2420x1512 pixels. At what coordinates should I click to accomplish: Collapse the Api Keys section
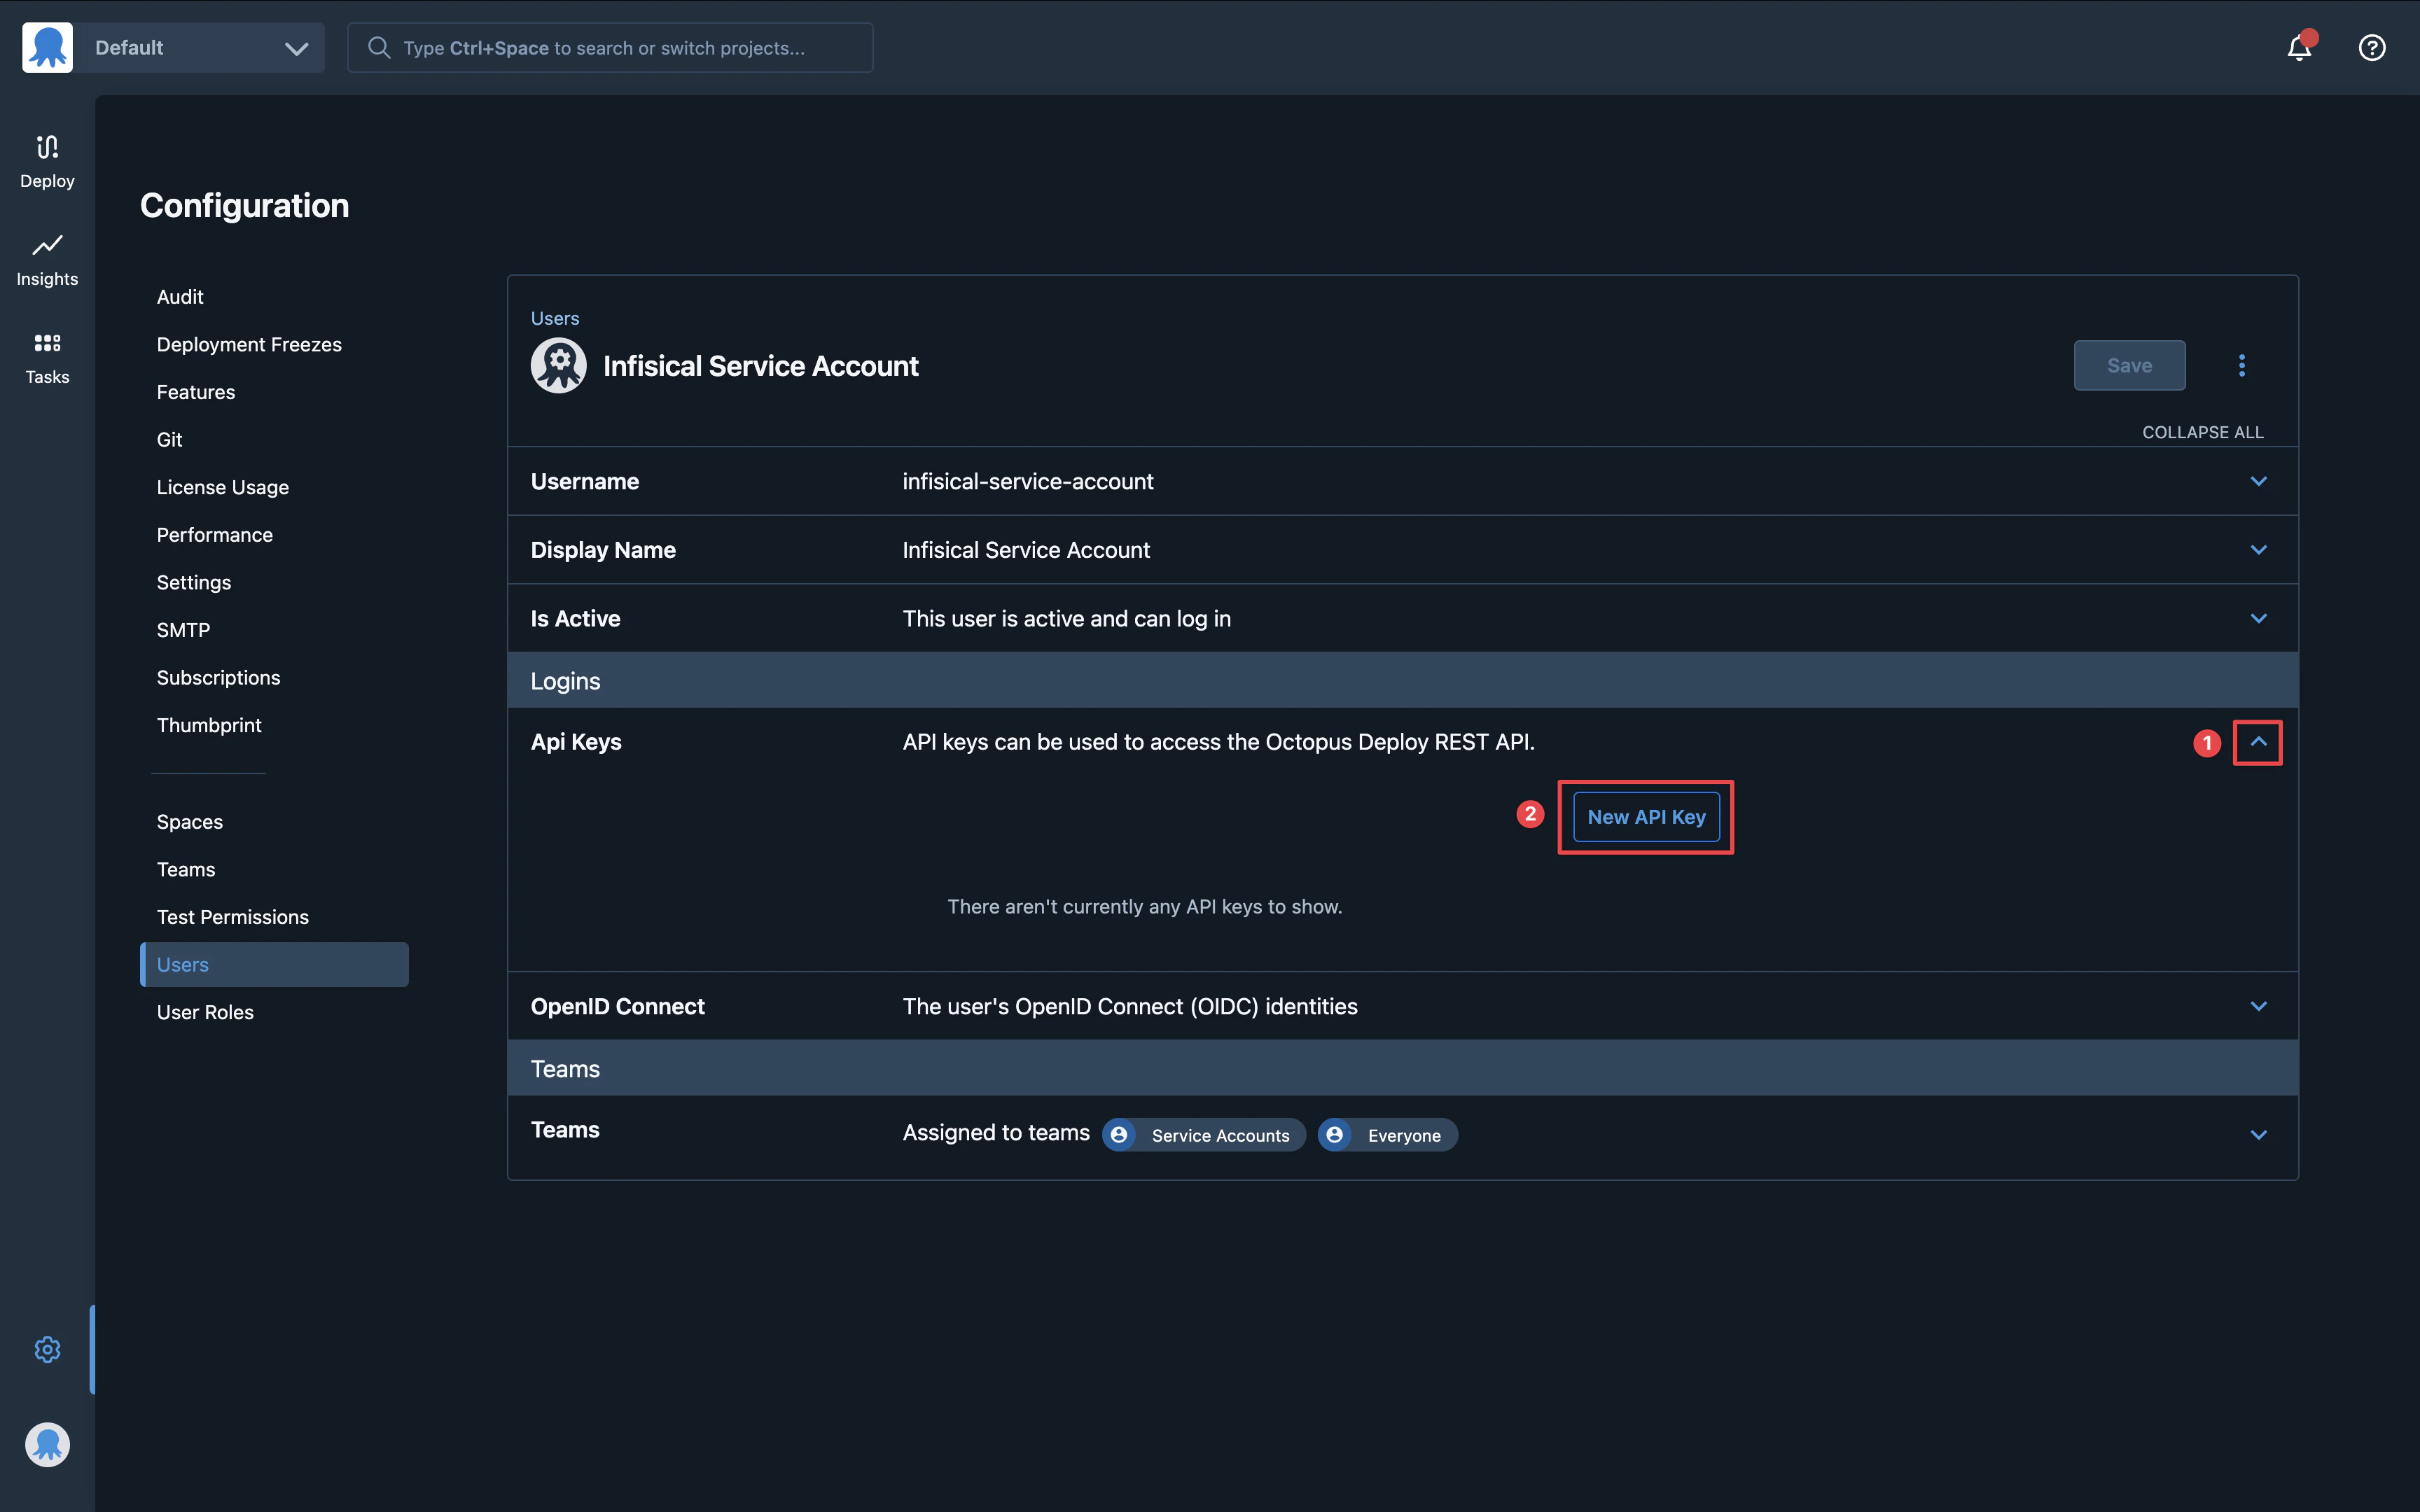(x=2258, y=742)
